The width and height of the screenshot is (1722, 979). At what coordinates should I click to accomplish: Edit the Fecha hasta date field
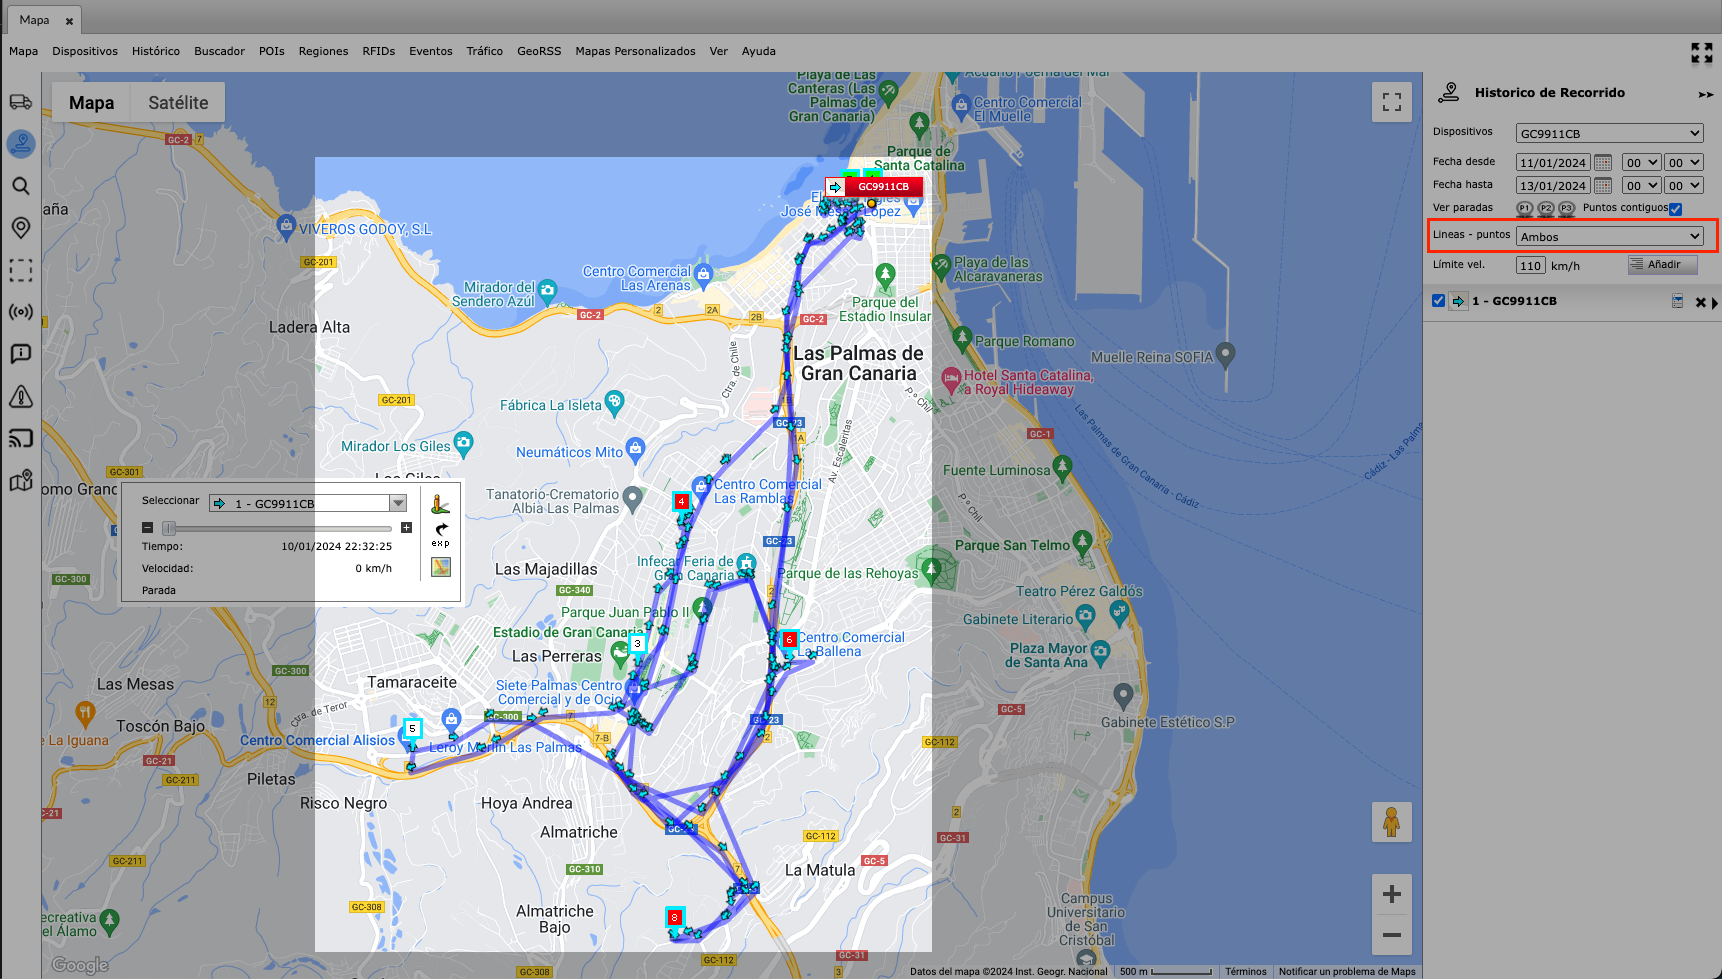(1553, 185)
